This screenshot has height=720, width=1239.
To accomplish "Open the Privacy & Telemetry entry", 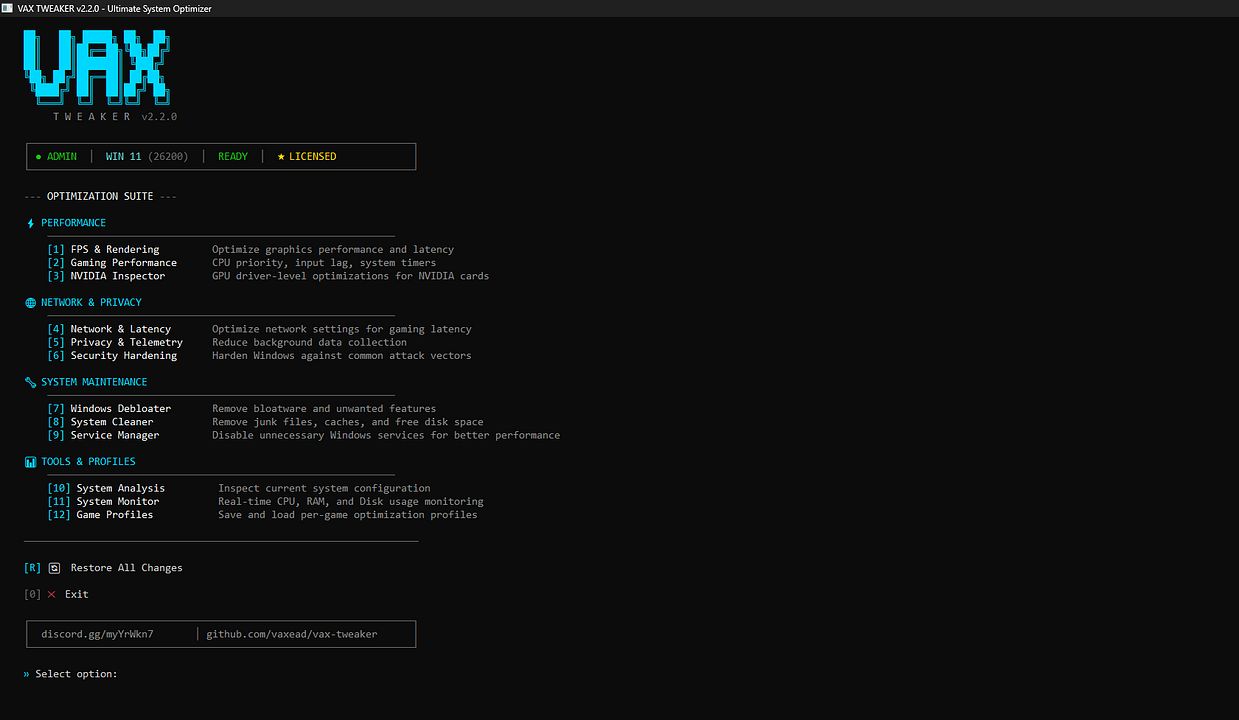I will (126, 342).
